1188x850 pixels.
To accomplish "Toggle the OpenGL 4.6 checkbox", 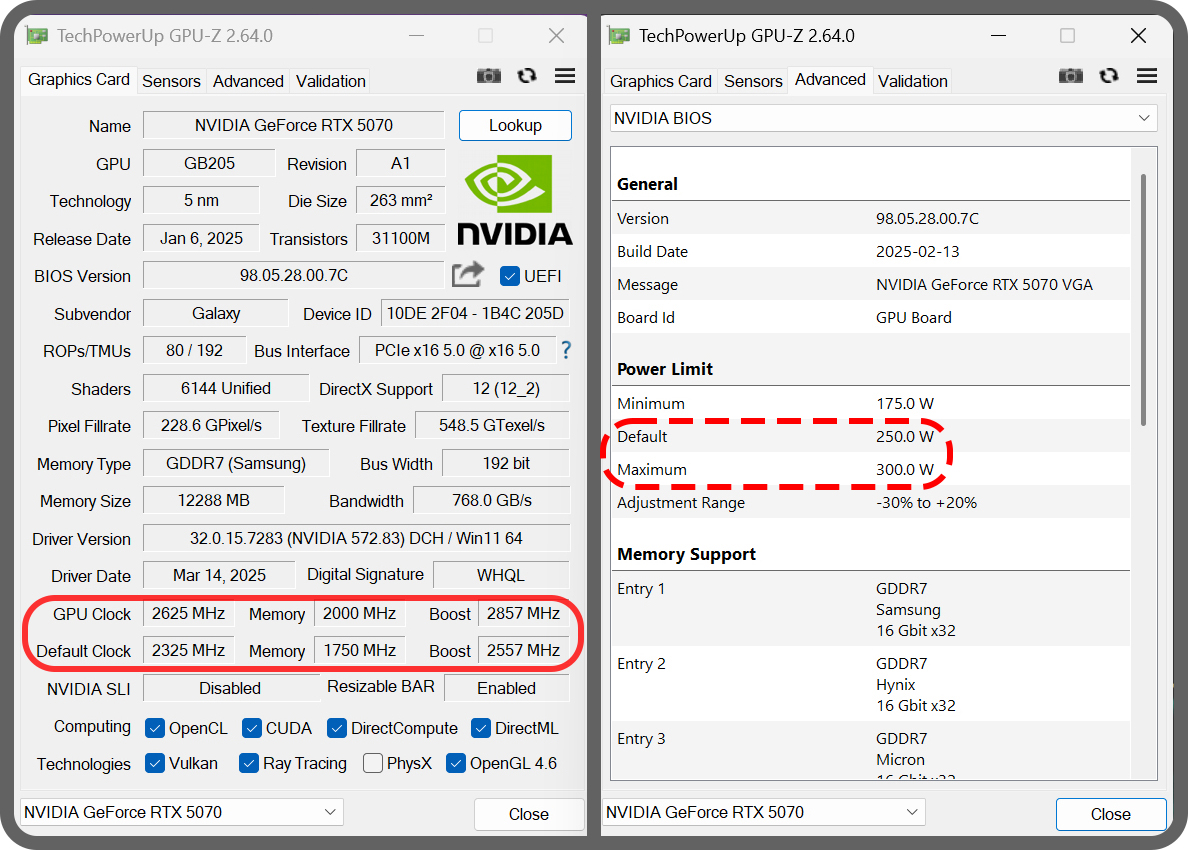I will (455, 763).
